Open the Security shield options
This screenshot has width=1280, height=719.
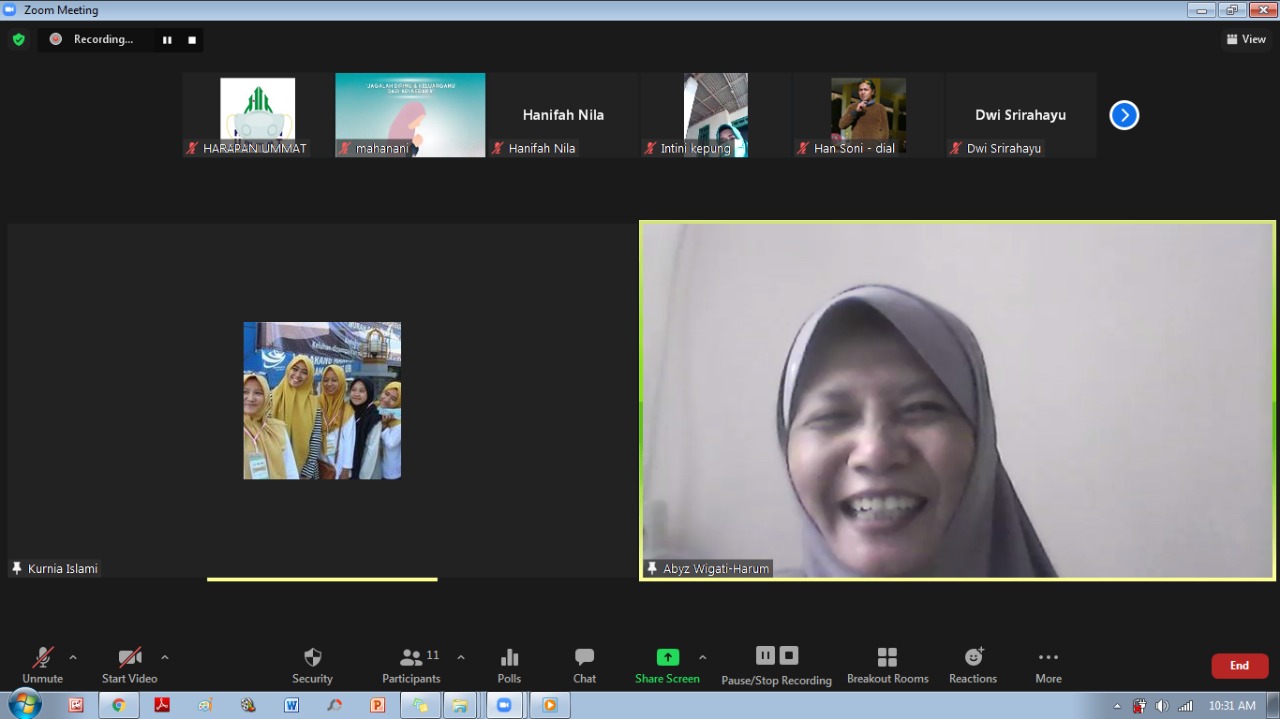[312, 665]
